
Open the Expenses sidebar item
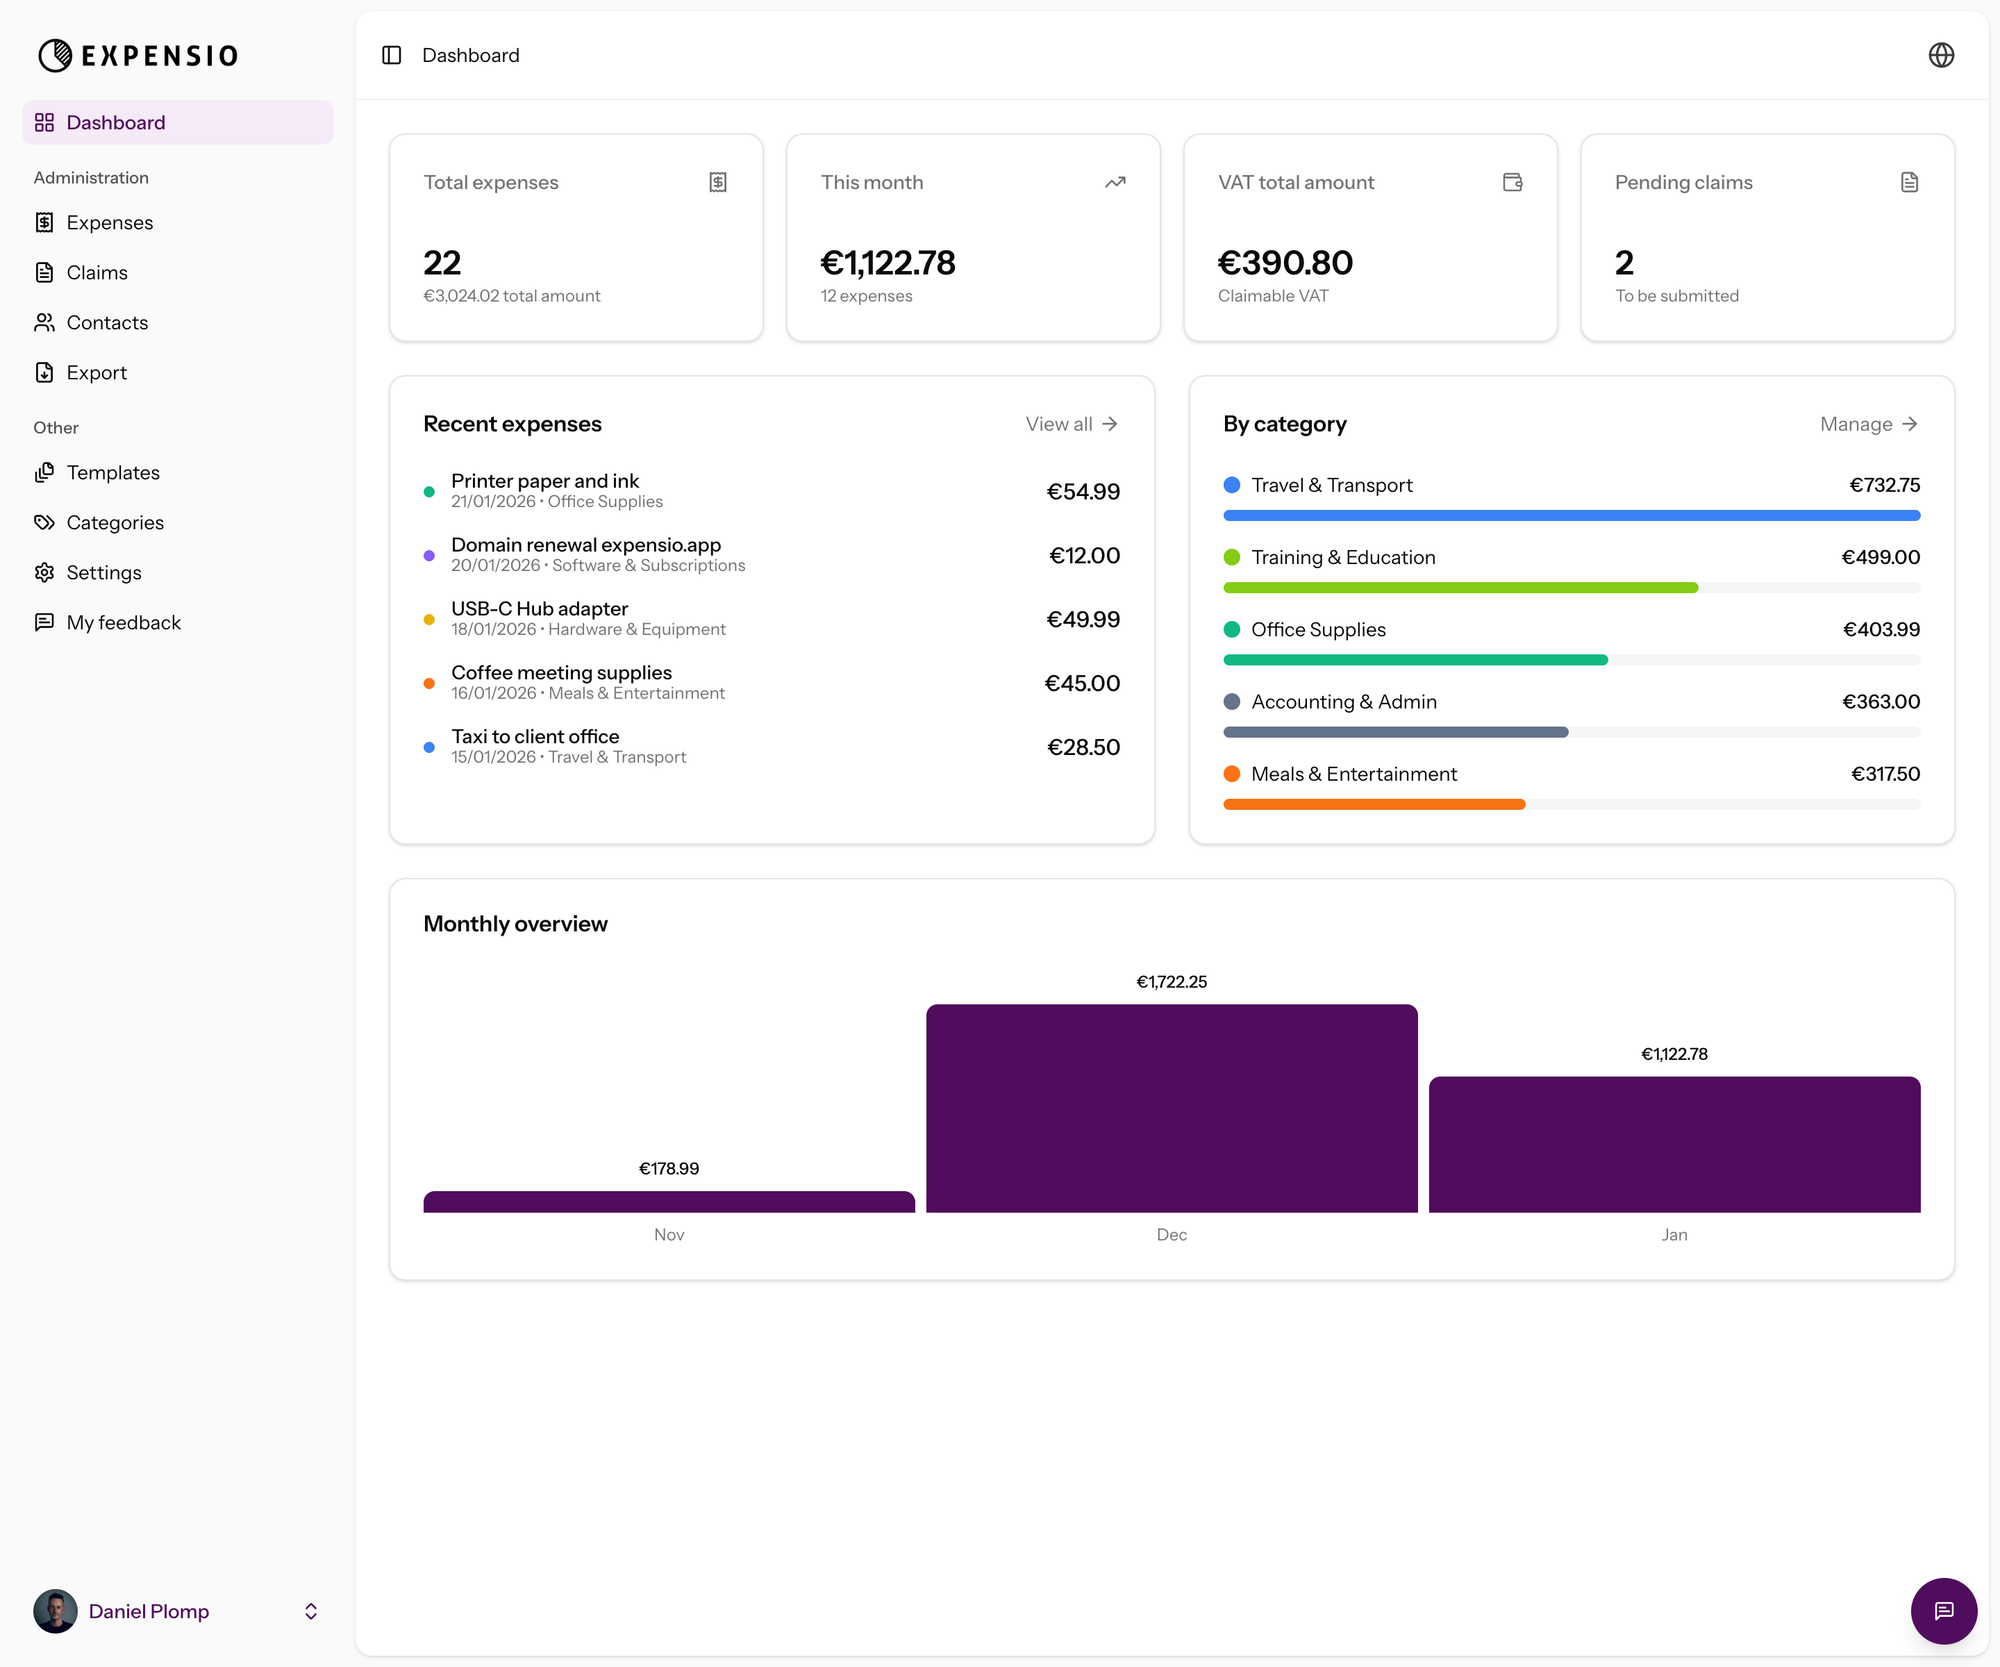pos(110,222)
